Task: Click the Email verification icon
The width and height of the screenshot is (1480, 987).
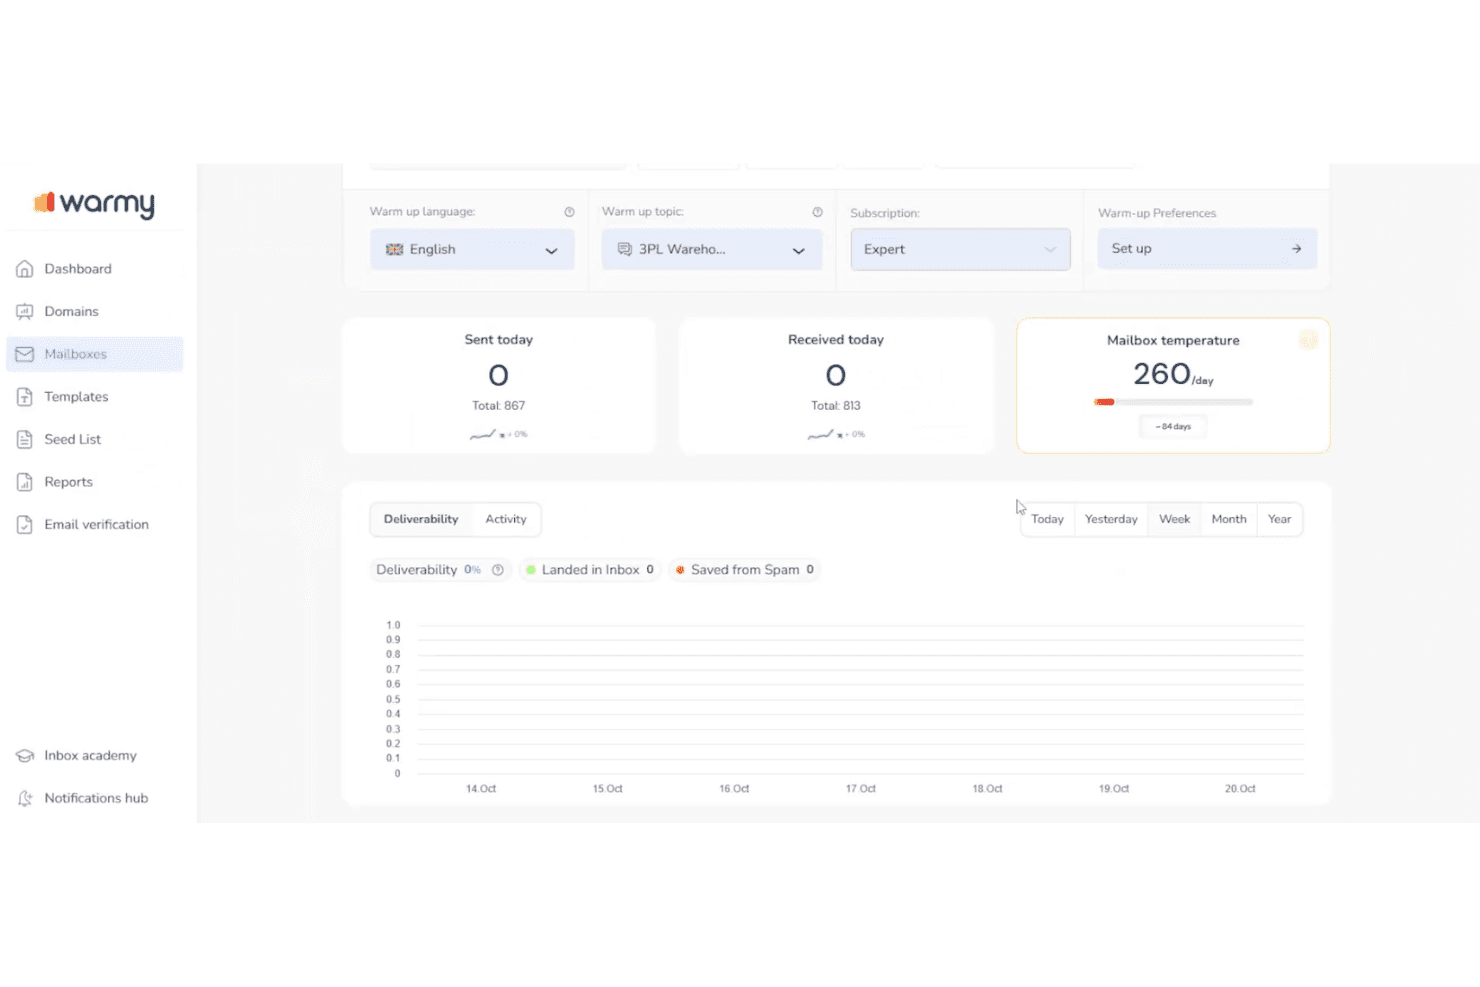Action: [25, 524]
